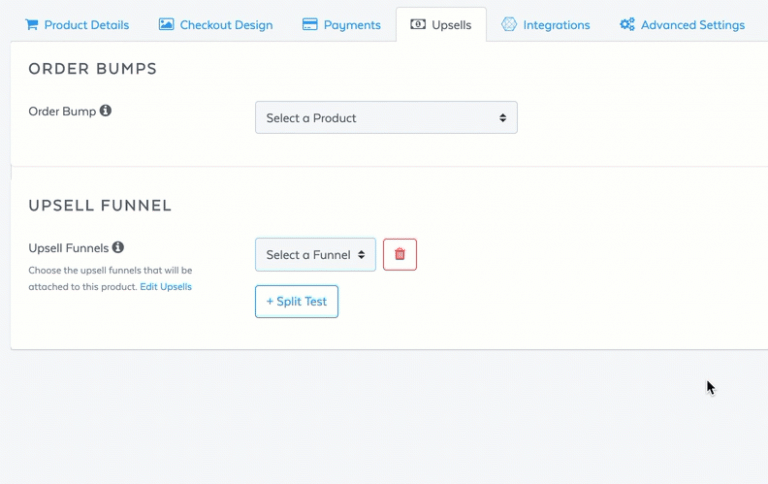Image resolution: width=768 pixels, height=484 pixels.
Task: Add a split test with + Split Test
Action: click(297, 301)
